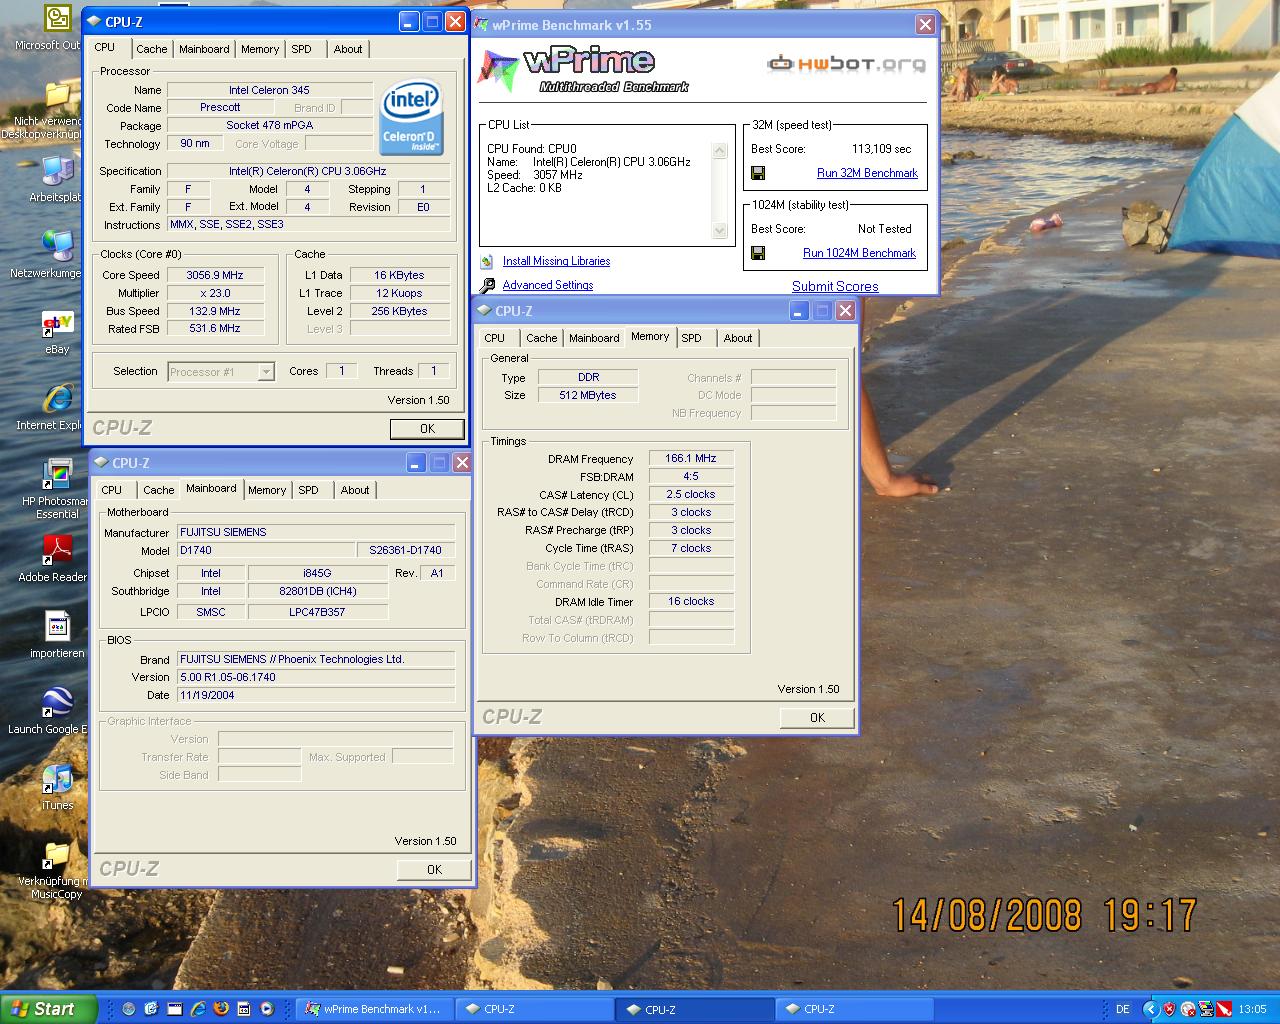Viewport: 1280px width, 1024px height.
Task: Click Memory Size 512 MBytes value
Action: click(588, 395)
